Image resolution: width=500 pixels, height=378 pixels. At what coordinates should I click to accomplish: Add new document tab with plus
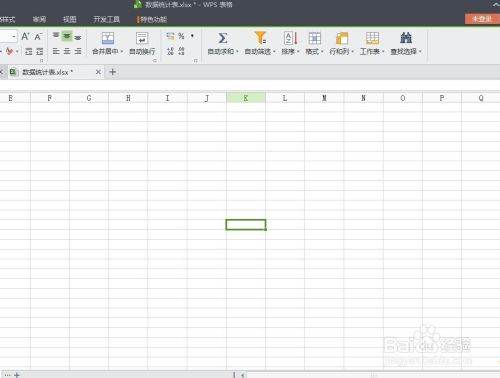[x=113, y=72]
